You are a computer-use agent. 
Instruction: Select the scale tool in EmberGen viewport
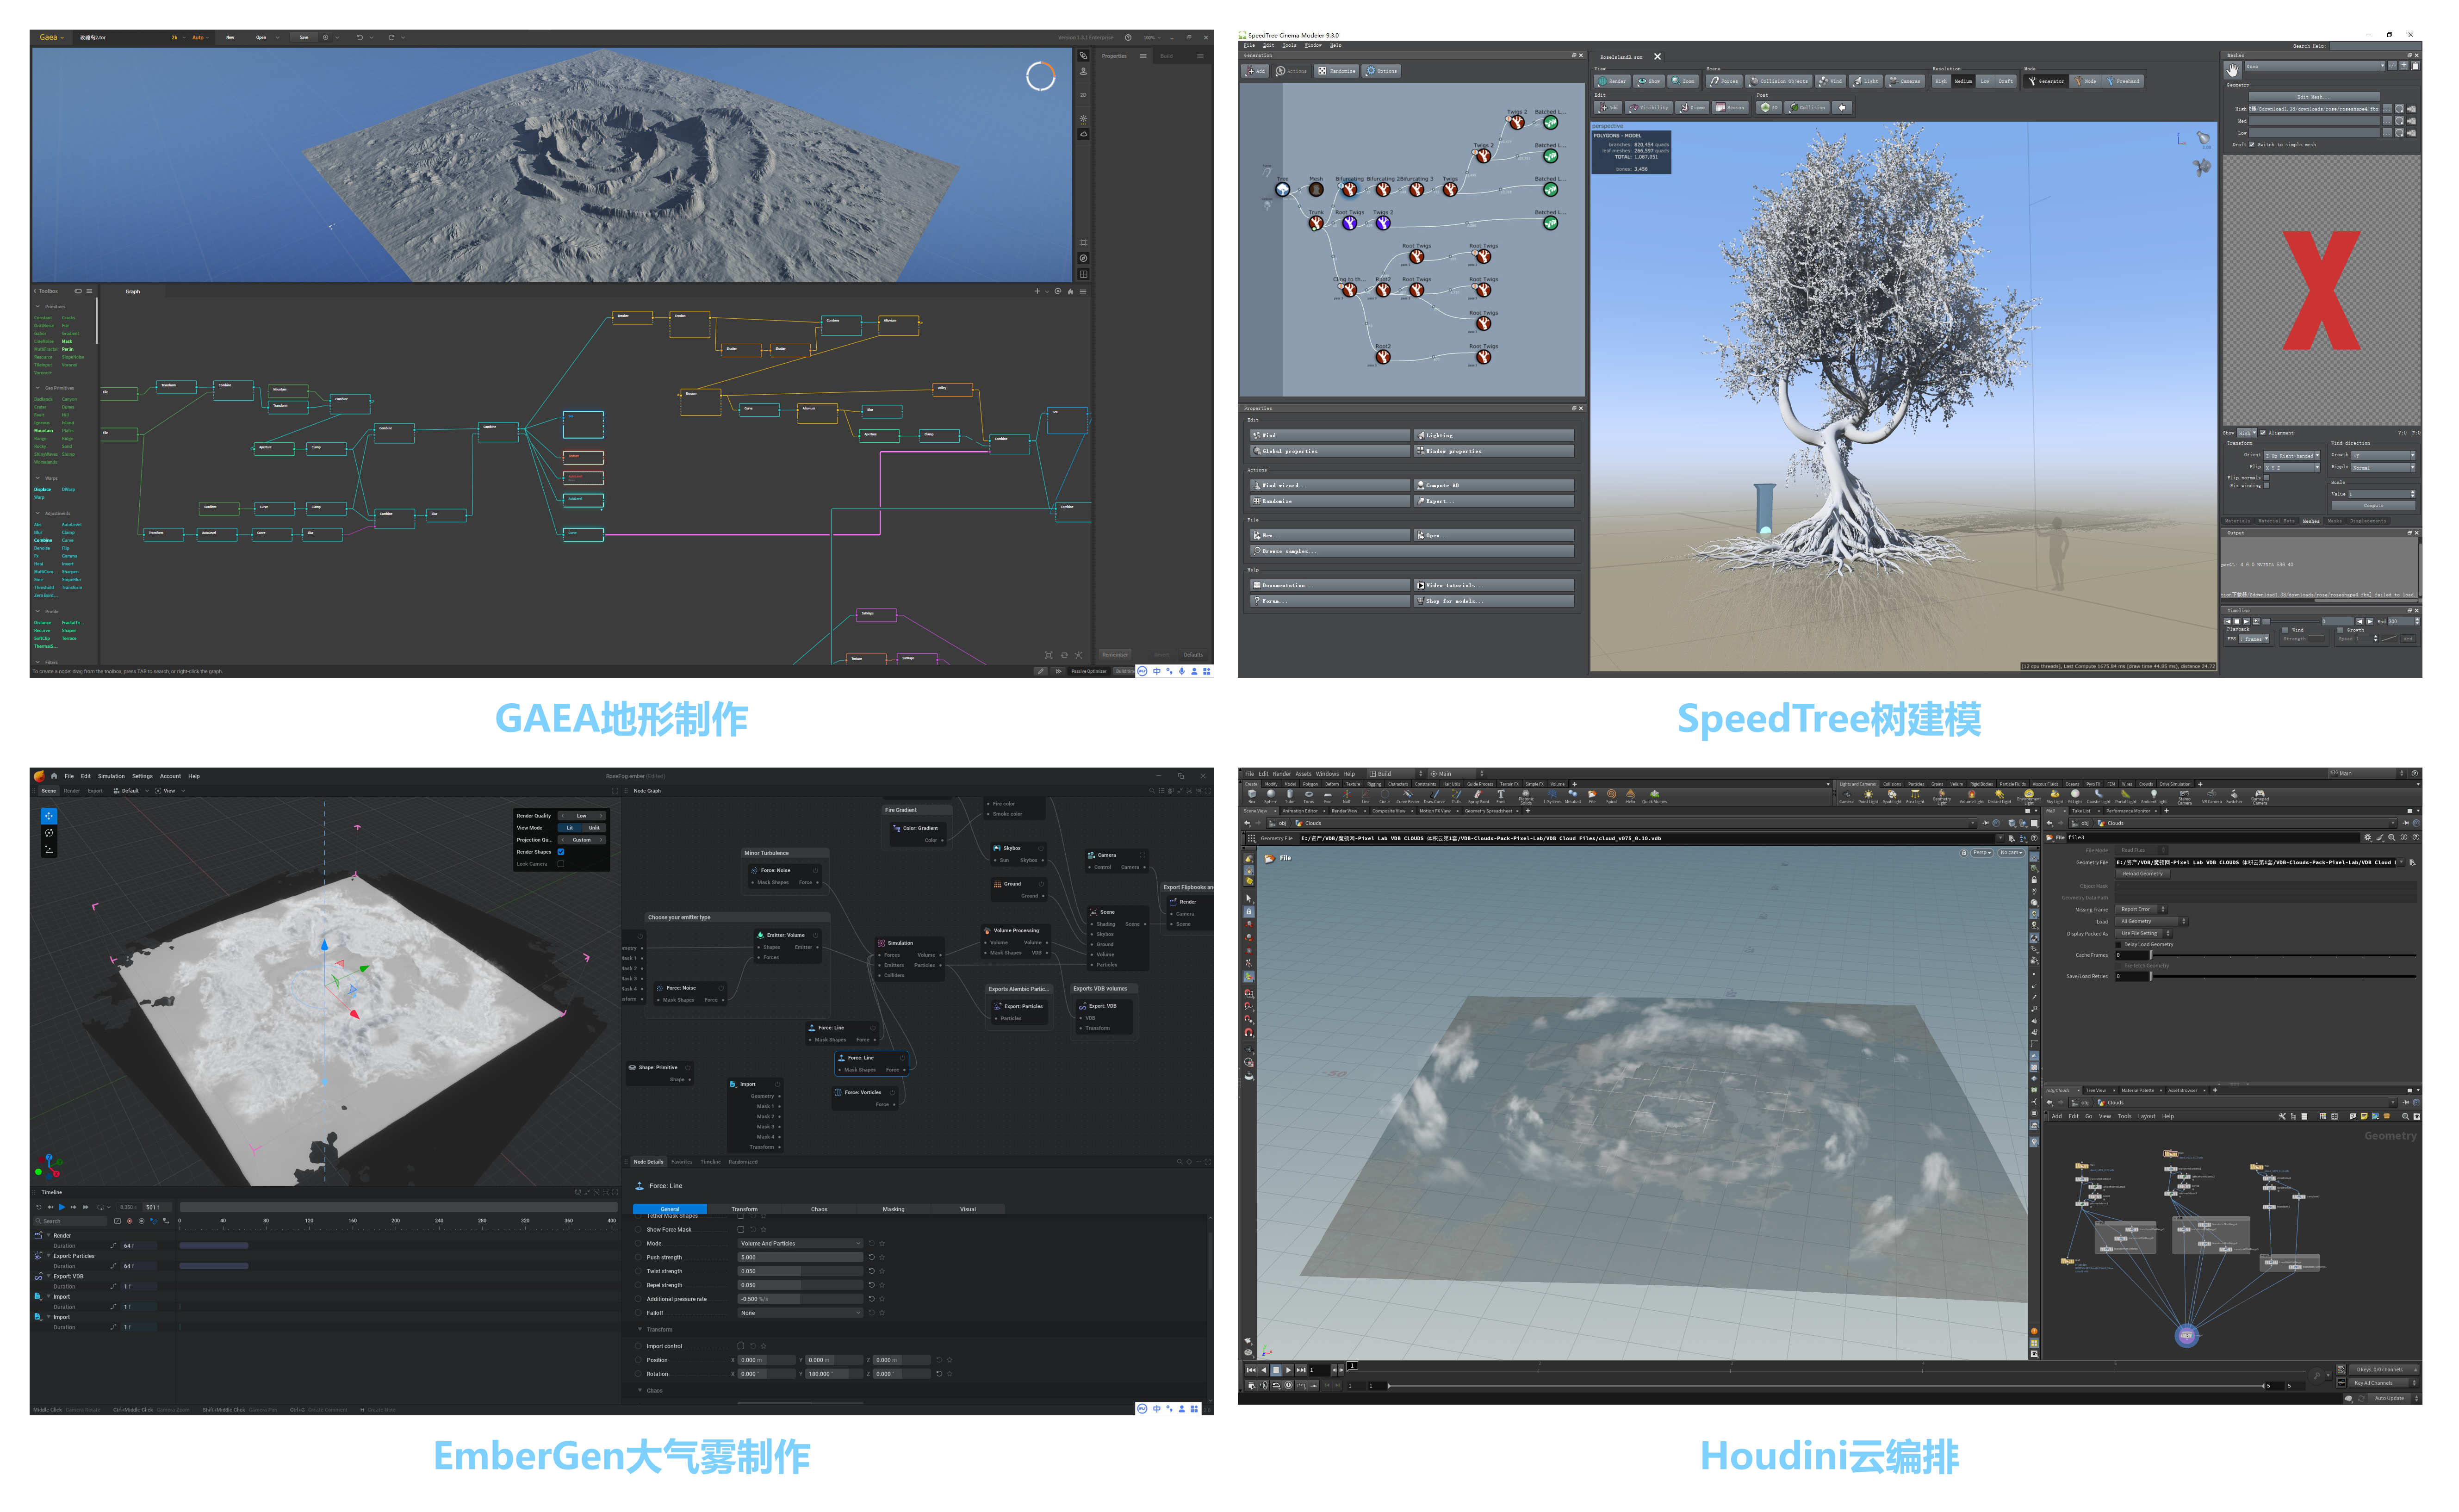pos(49,850)
